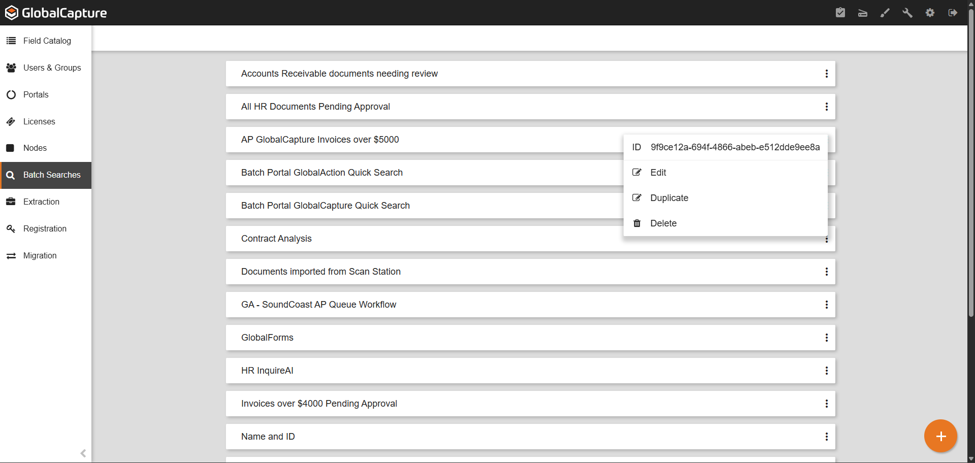Choose Edit from the context menu
This screenshot has width=975, height=463.
click(x=725, y=173)
